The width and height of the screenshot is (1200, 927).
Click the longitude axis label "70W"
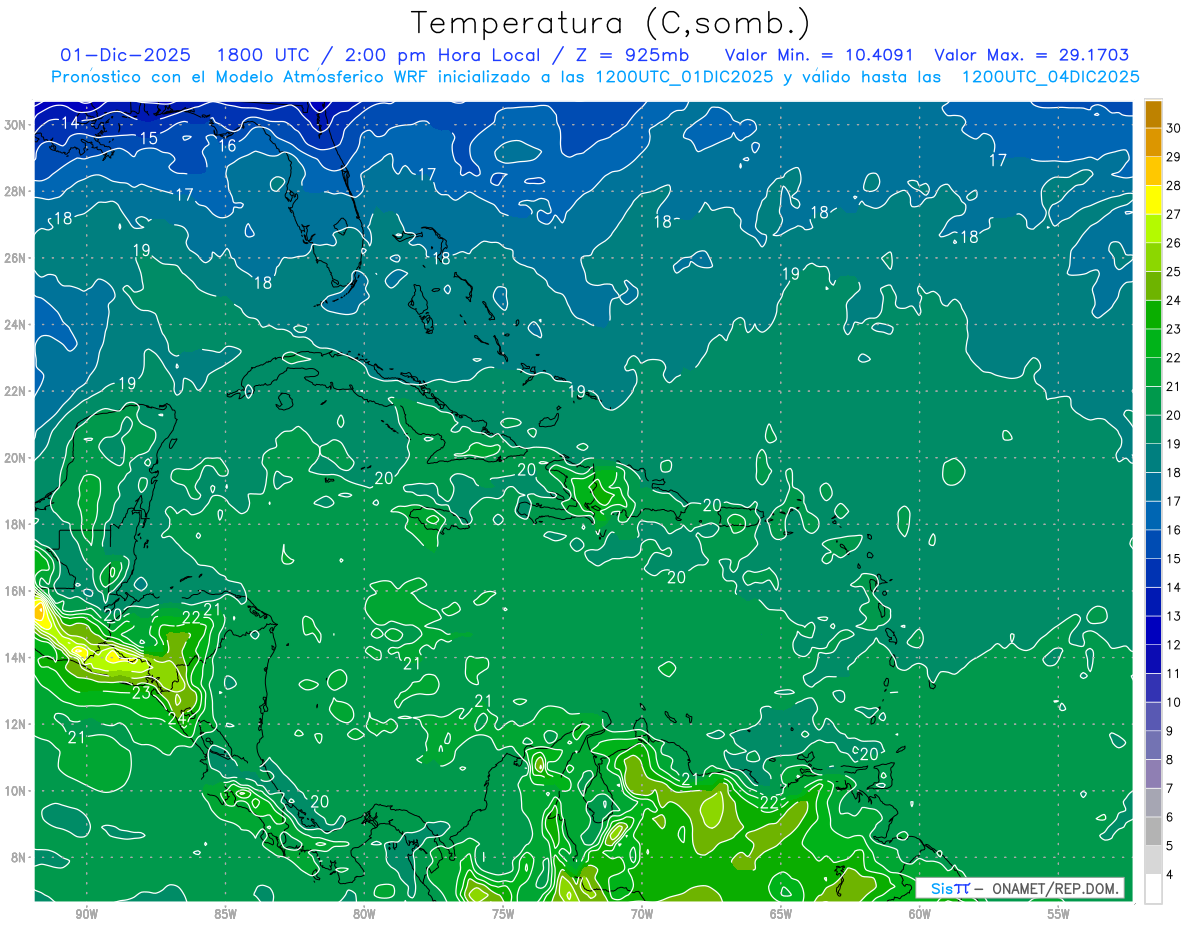[642, 914]
